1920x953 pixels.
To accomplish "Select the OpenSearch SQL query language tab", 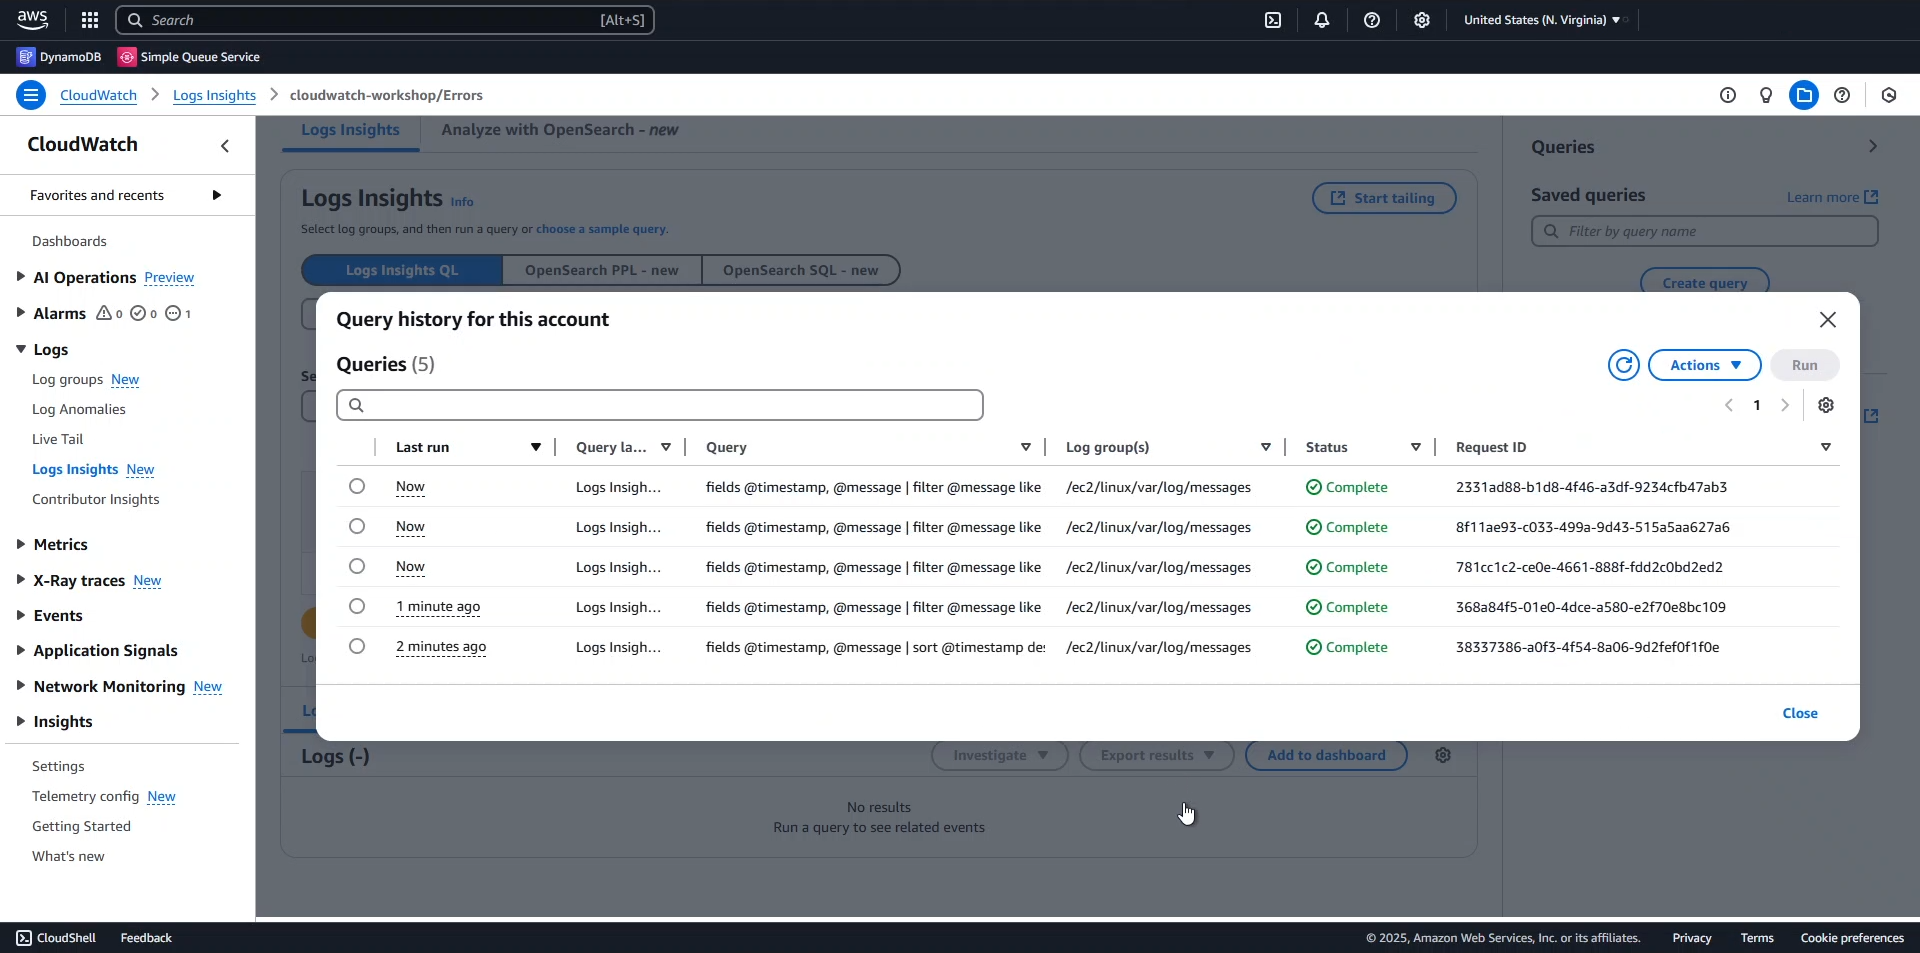I will [x=800, y=270].
